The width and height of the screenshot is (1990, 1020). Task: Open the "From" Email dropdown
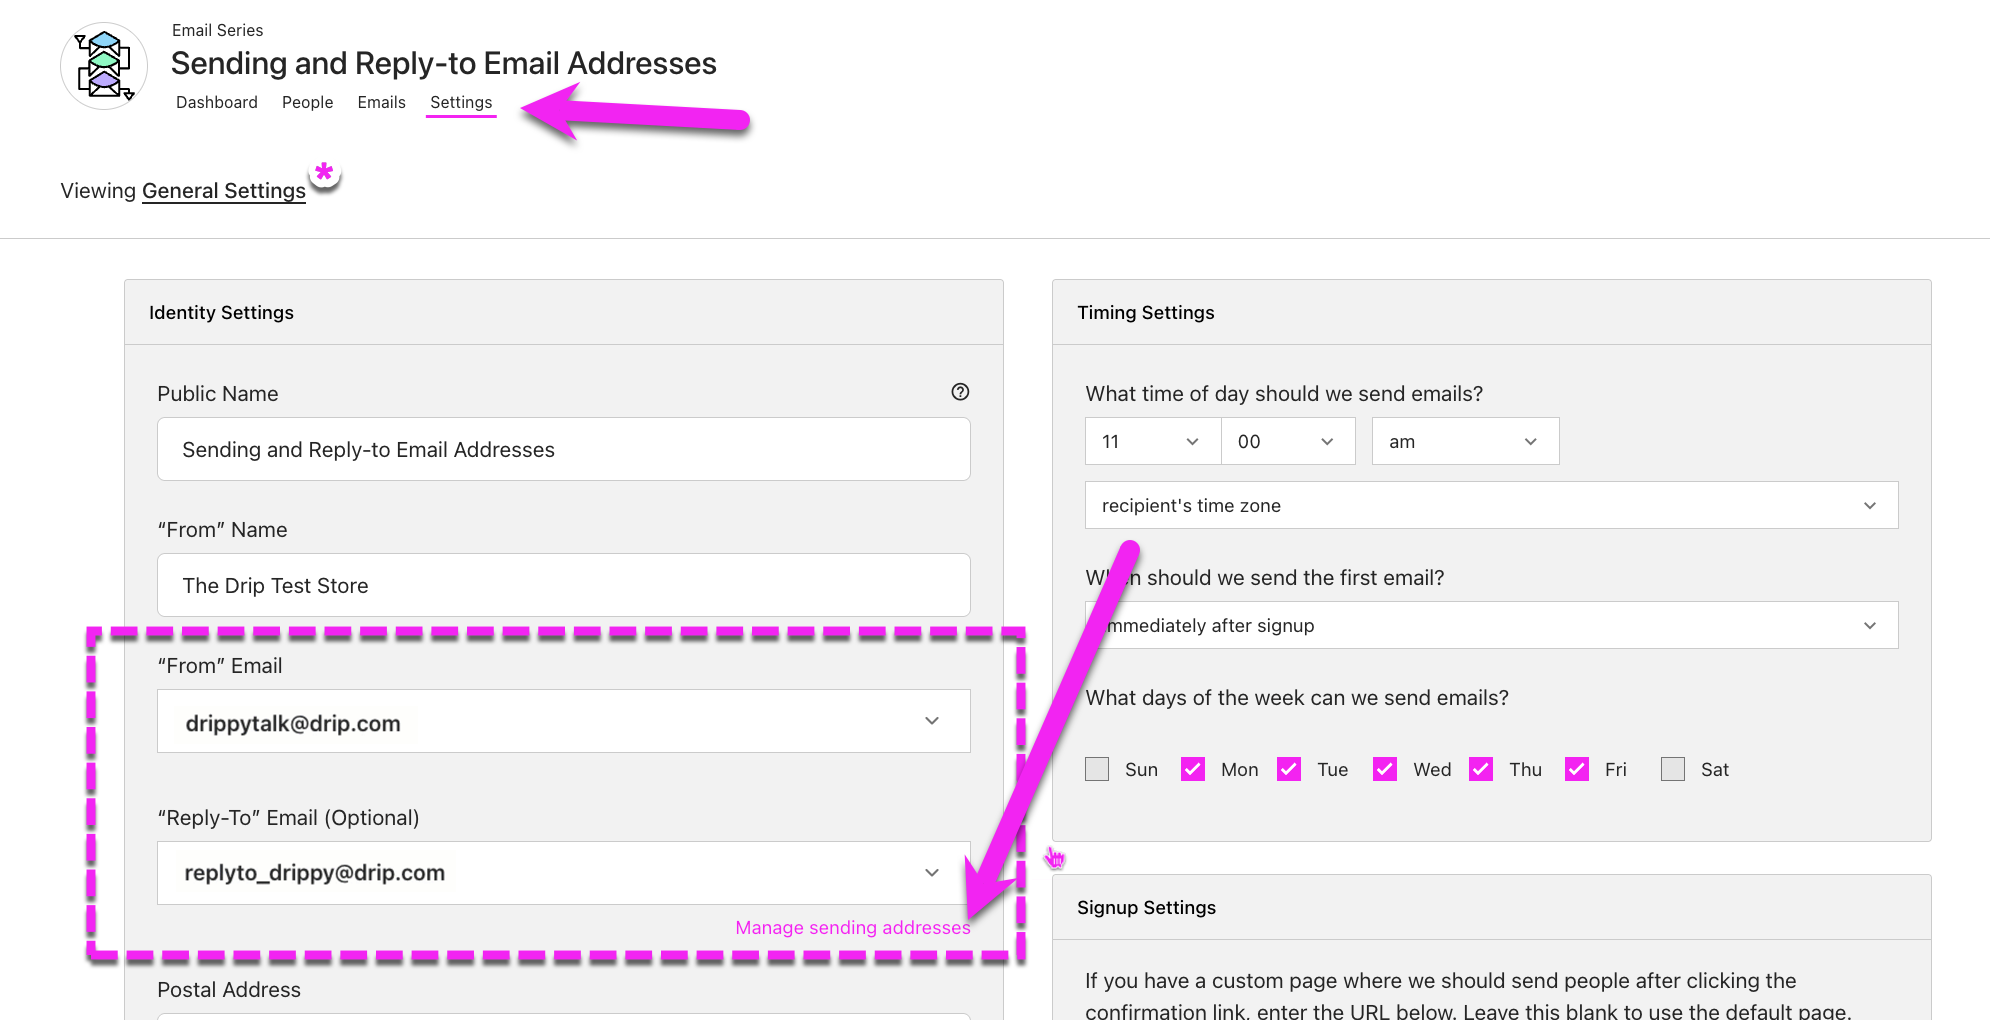click(564, 721)
